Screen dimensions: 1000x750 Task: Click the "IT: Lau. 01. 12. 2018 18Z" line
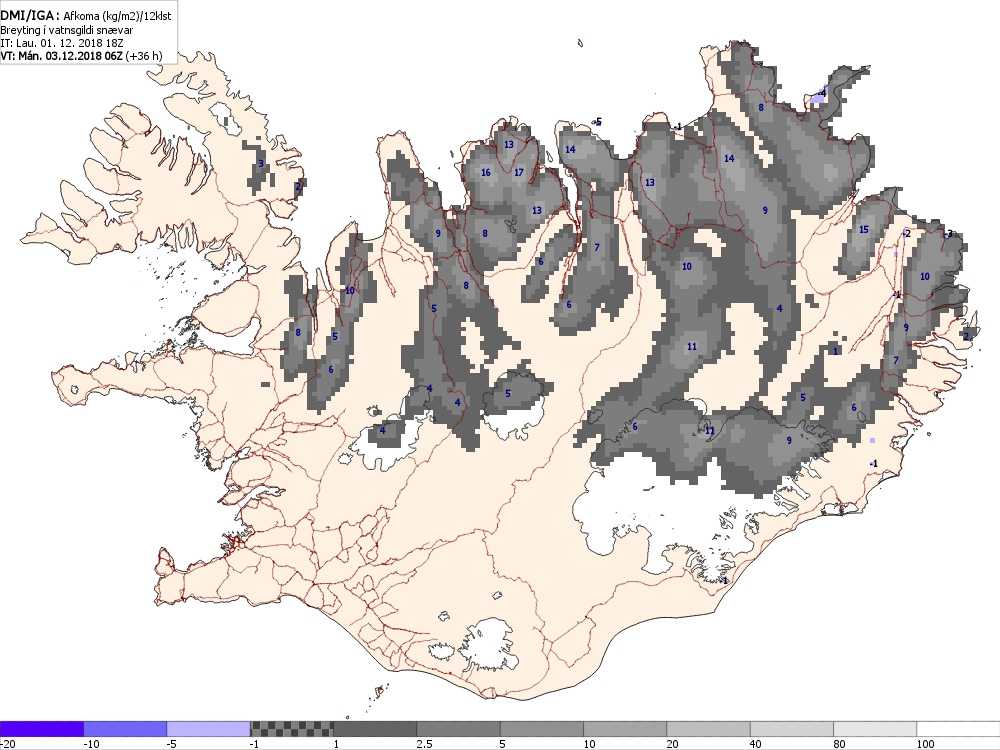coord(62,43)
